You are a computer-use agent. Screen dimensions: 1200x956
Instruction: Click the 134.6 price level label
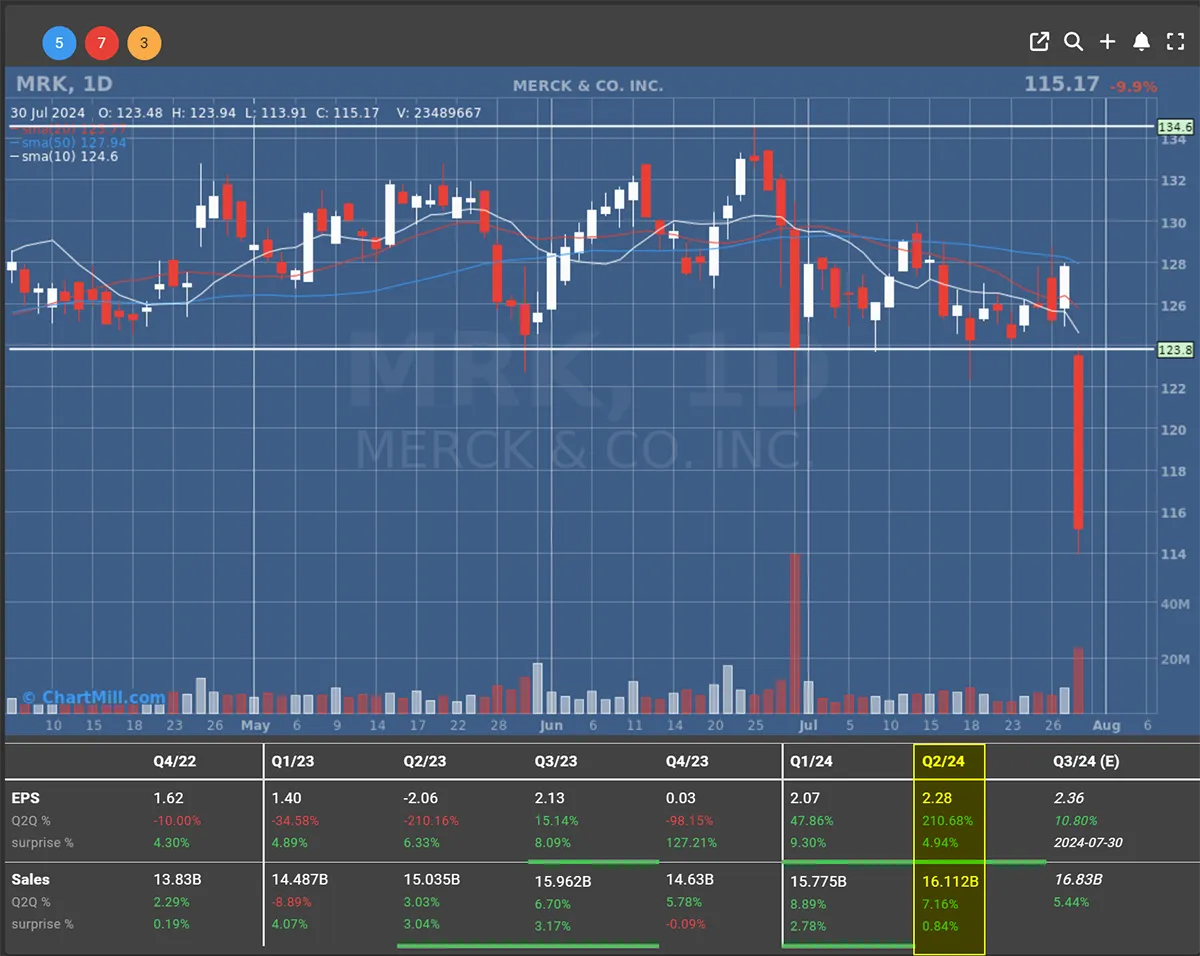[x=1175, y=127]
